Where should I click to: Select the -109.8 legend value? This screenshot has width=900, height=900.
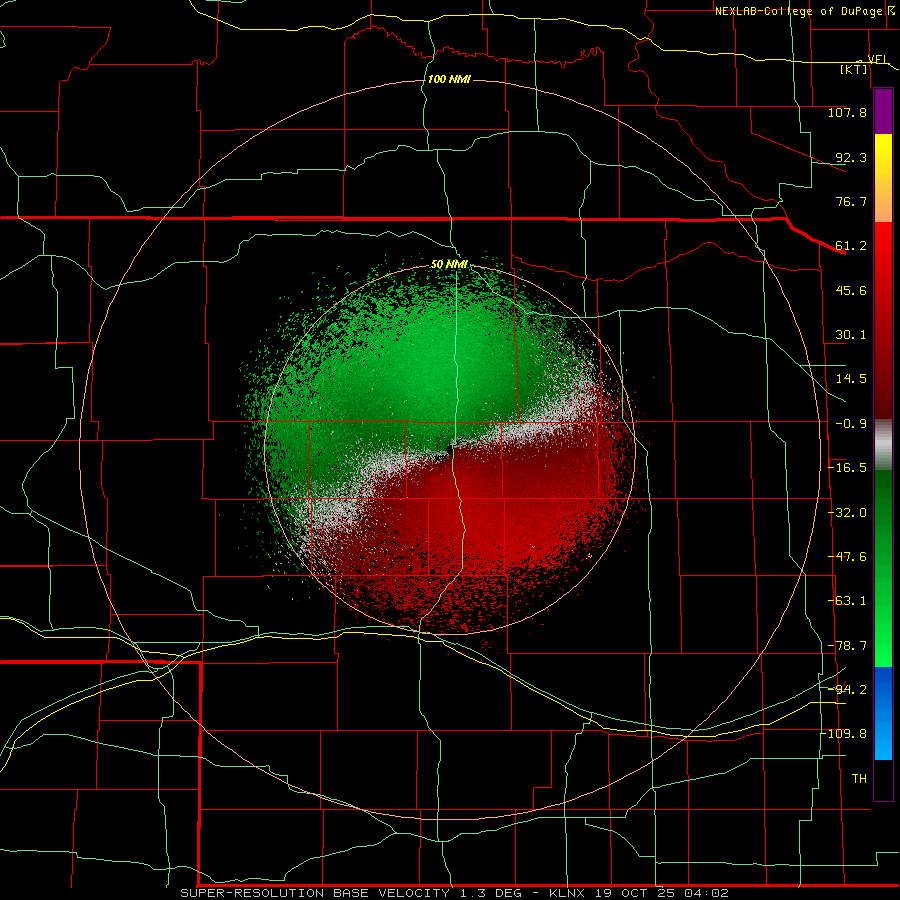point(844,734)
